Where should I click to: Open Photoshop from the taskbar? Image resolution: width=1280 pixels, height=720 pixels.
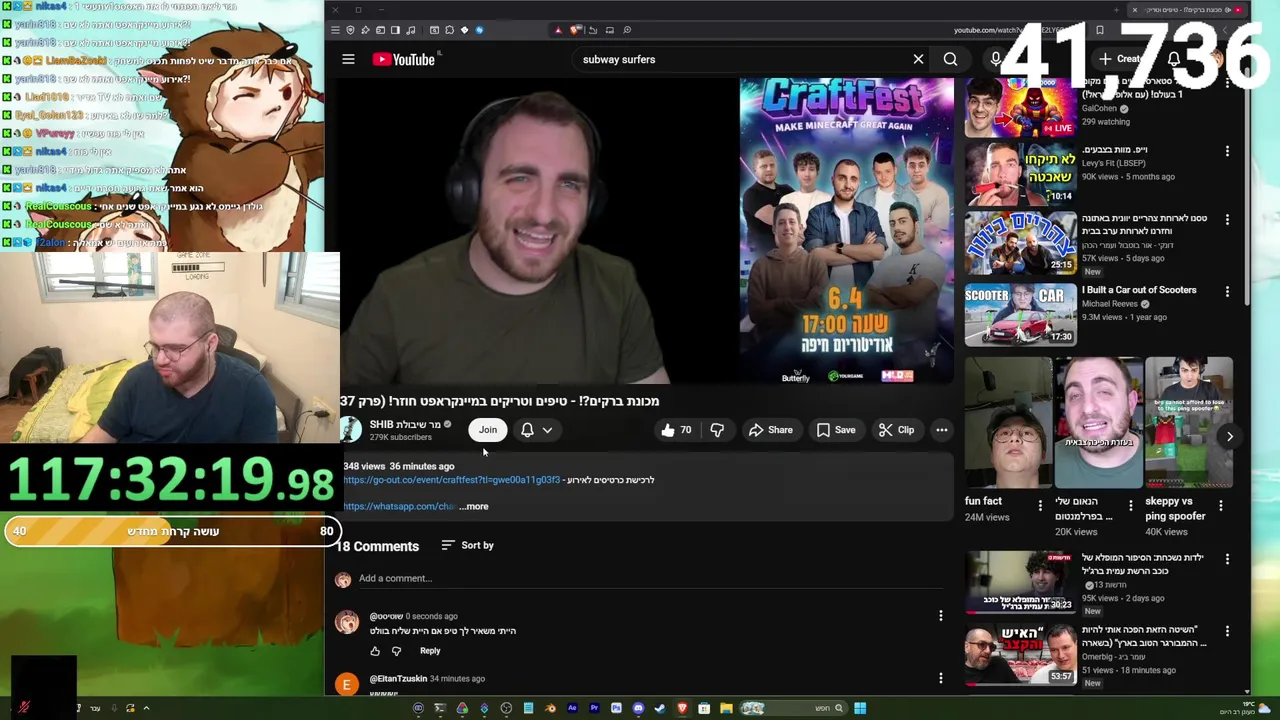(616, 708)
